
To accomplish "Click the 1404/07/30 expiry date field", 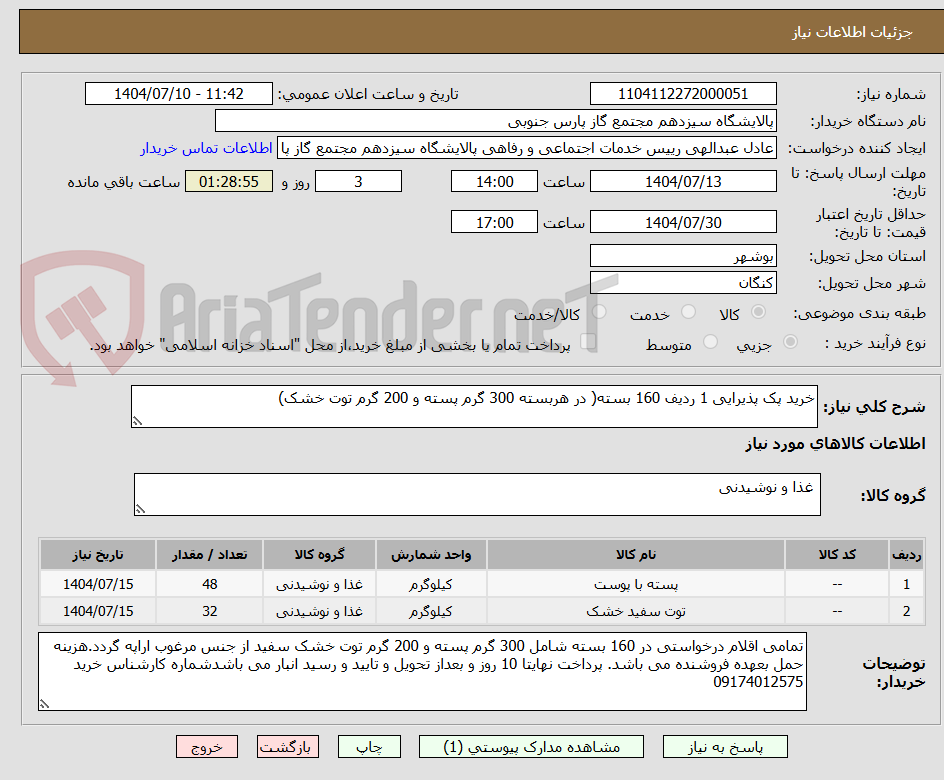I will [683, 221].
